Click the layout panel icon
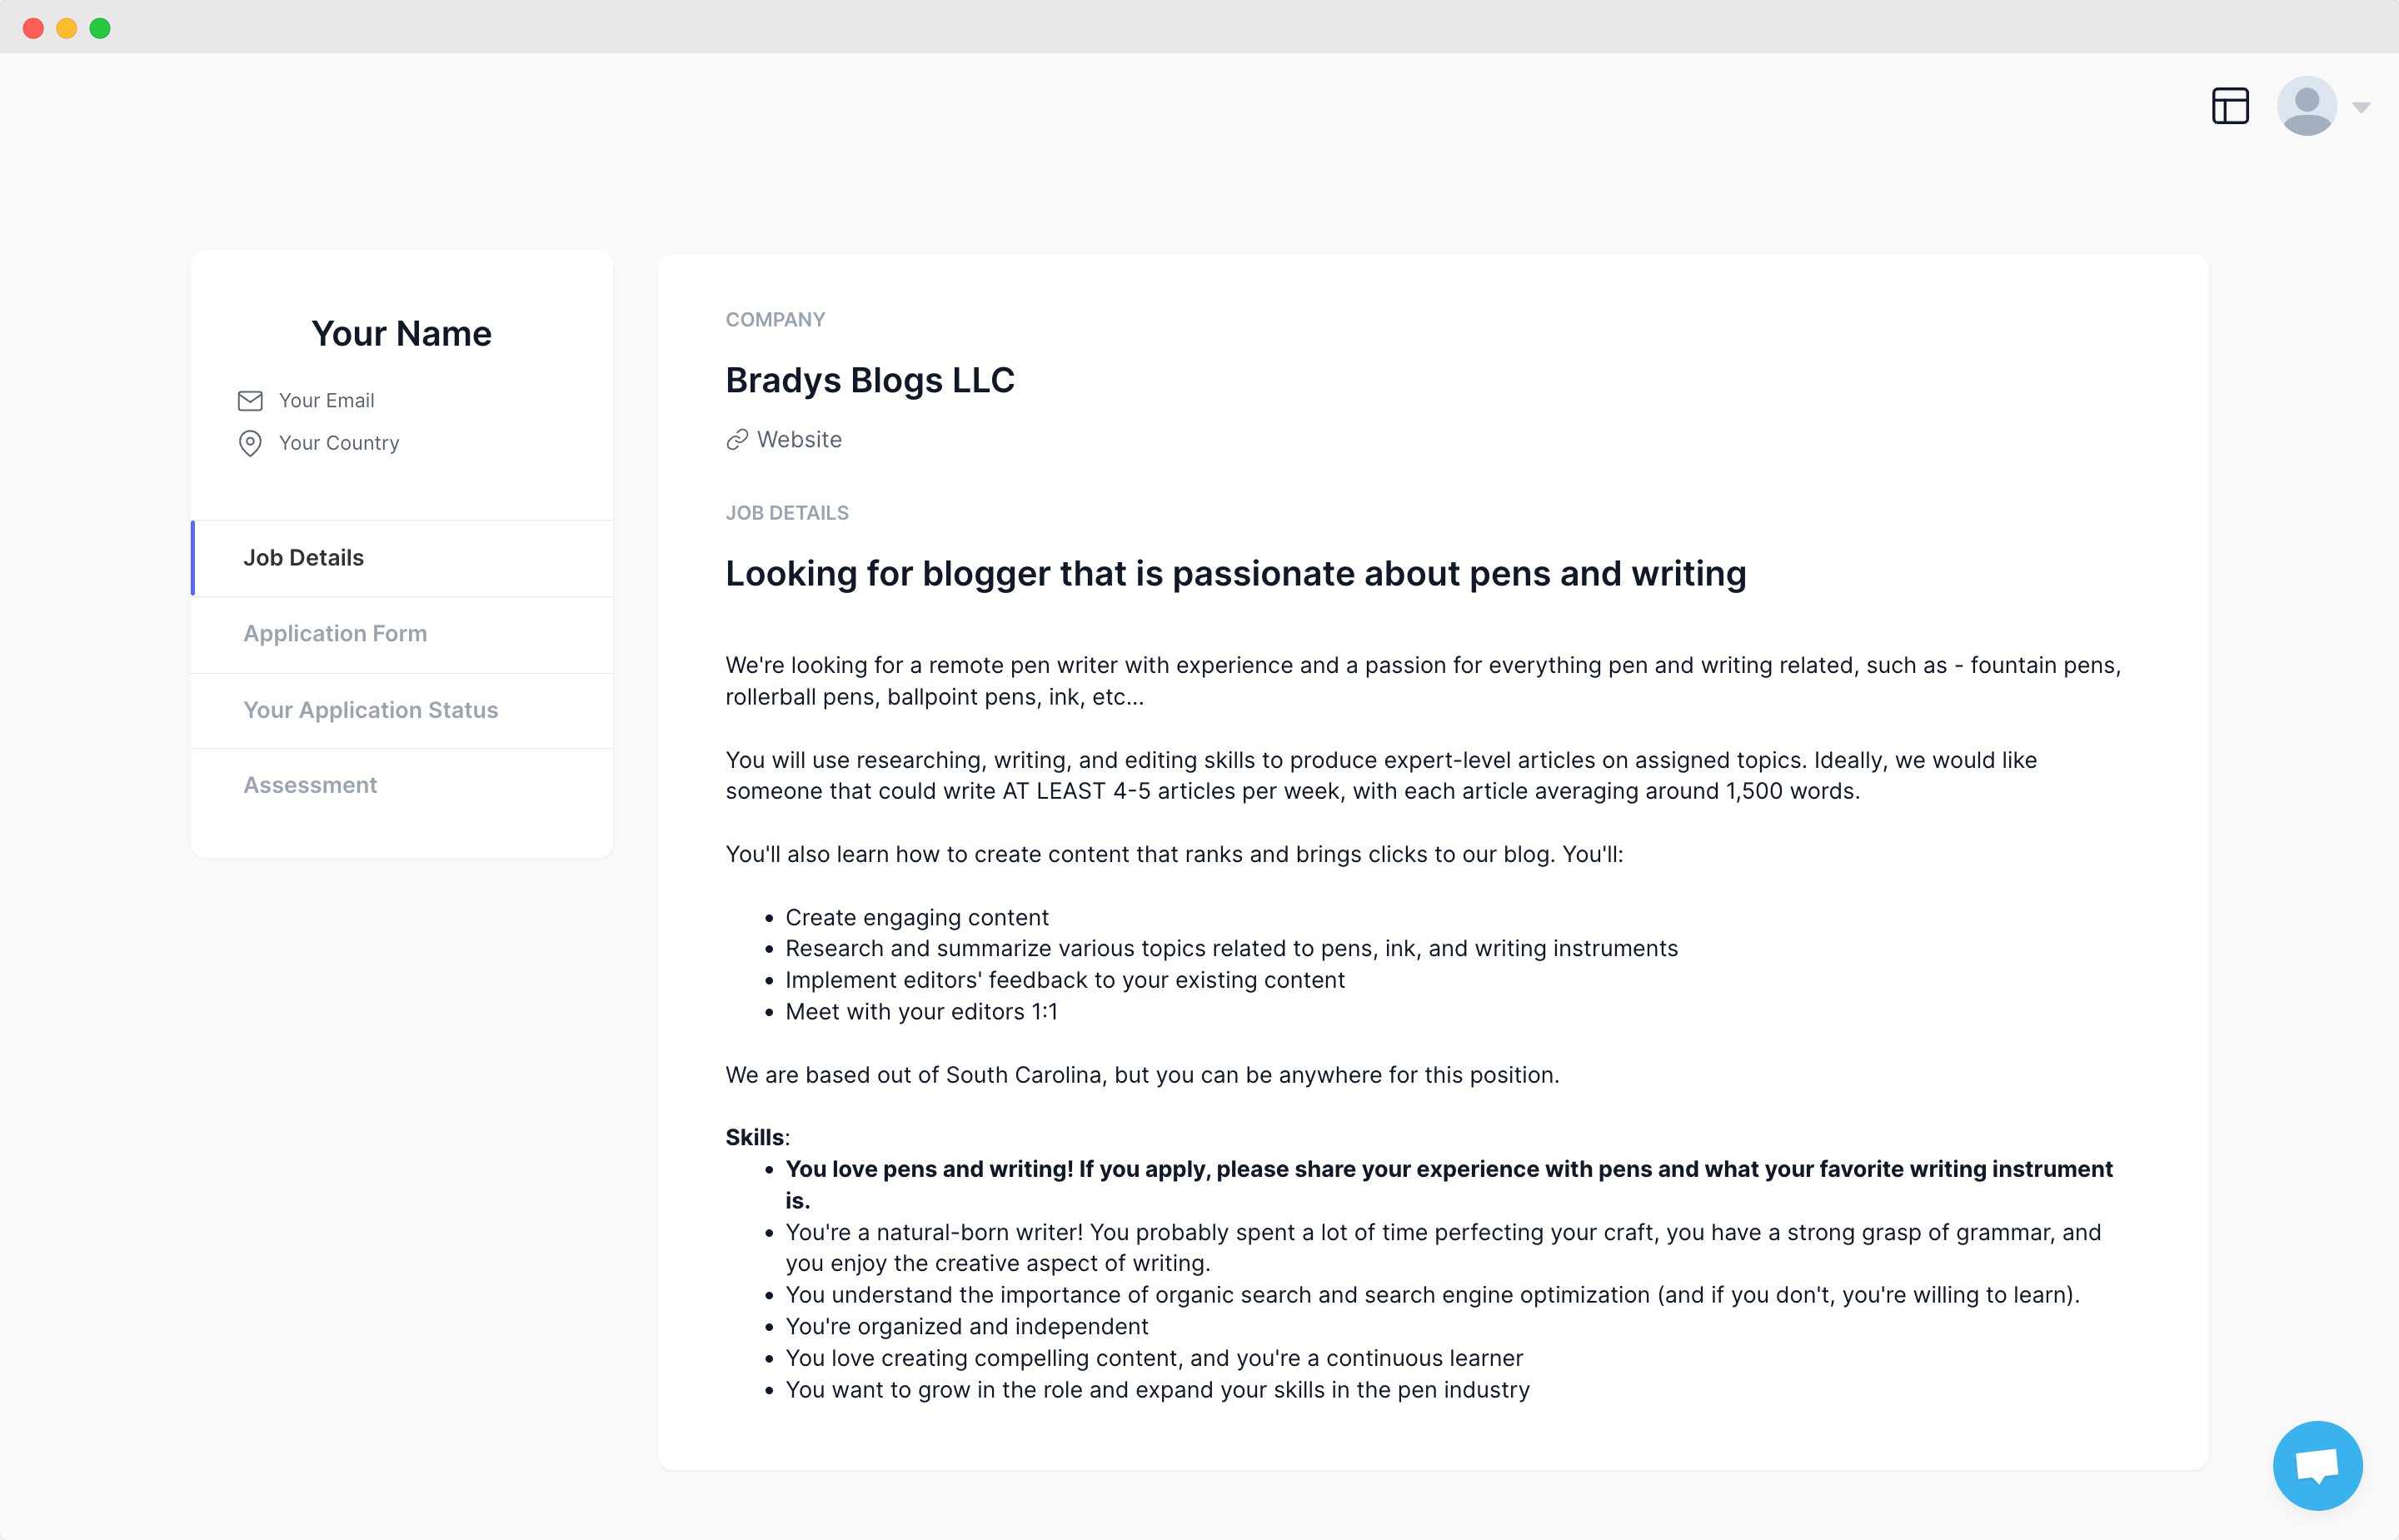 (2230, 106)
